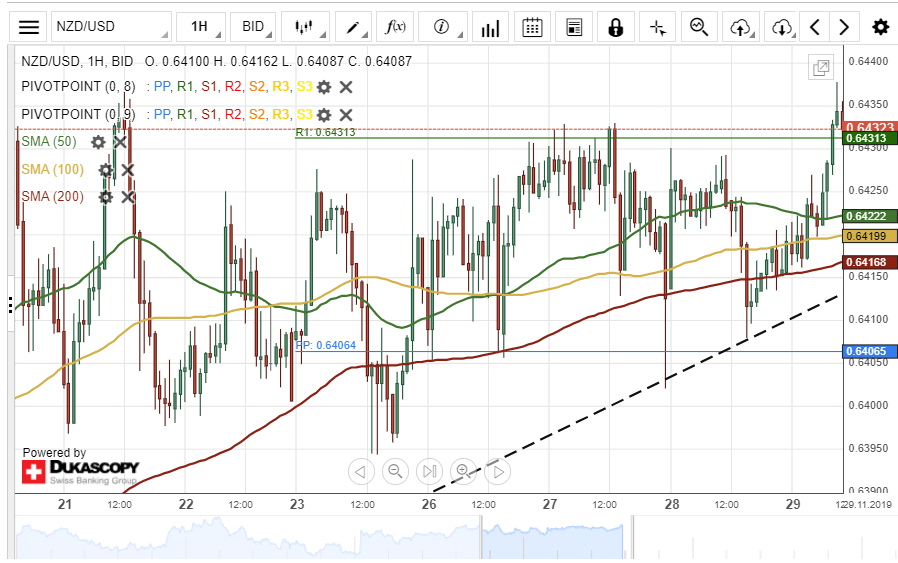This screenshot has height=563, width=898.
Task: Toggle the chart lock icon
Action: pos(615,27)
